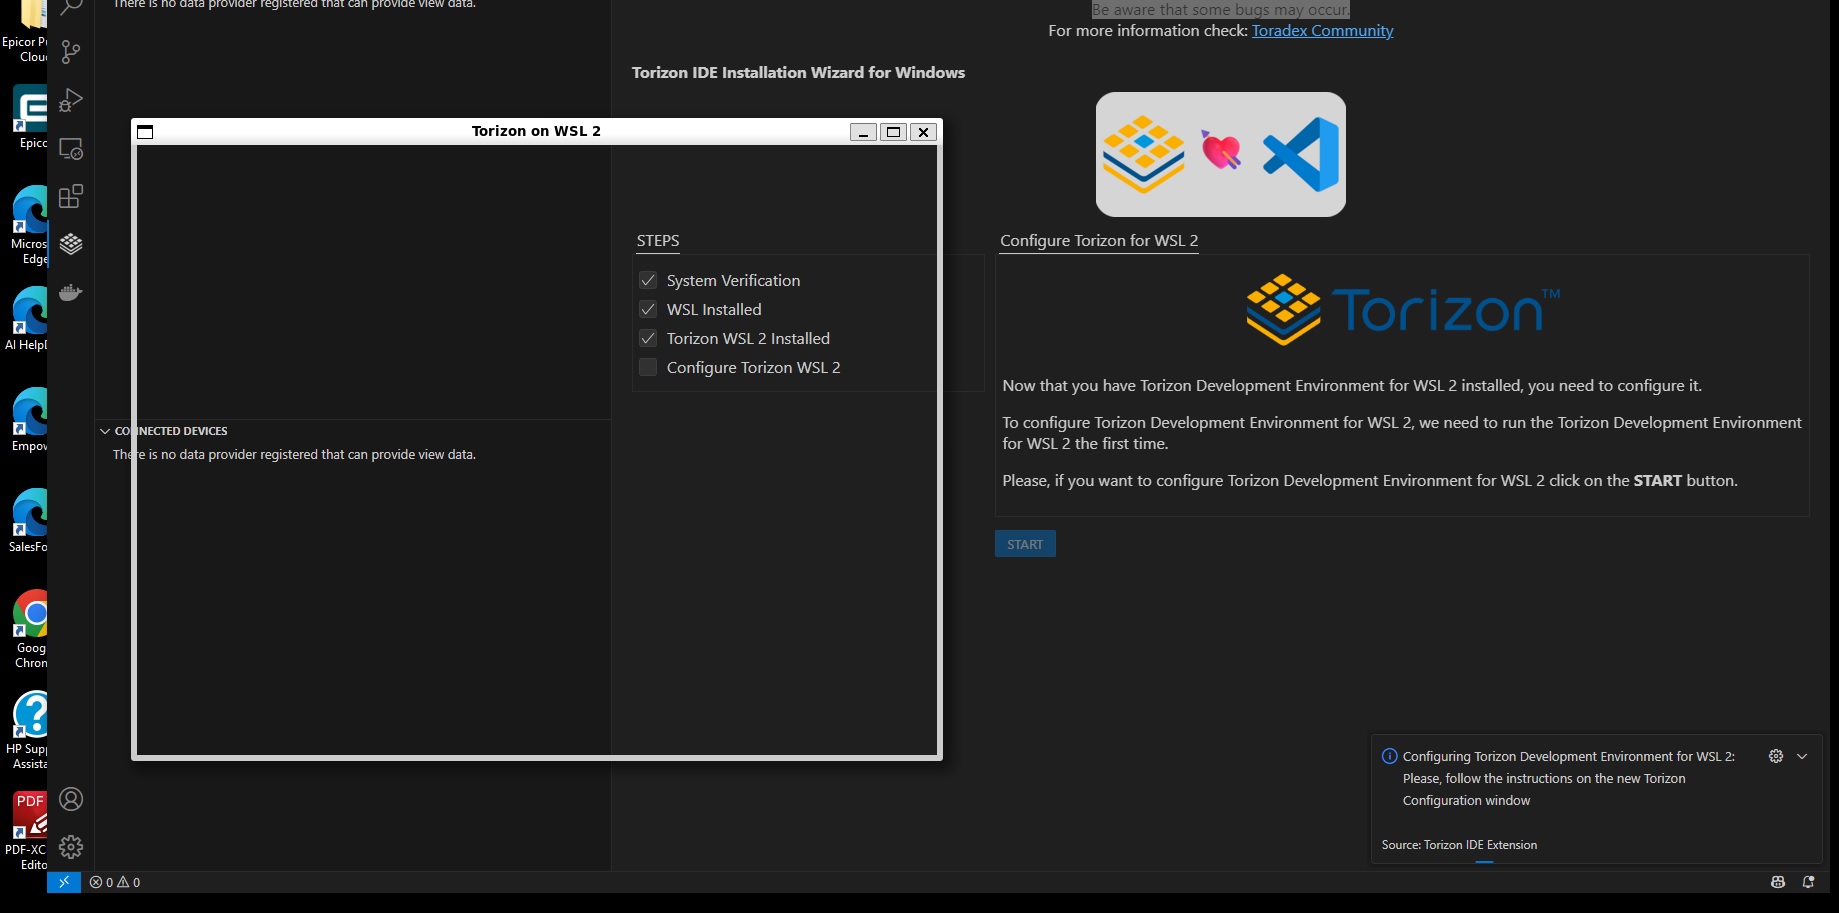Toggle Torizon WSL 2 Installed checkbox

tap(648, 338)
